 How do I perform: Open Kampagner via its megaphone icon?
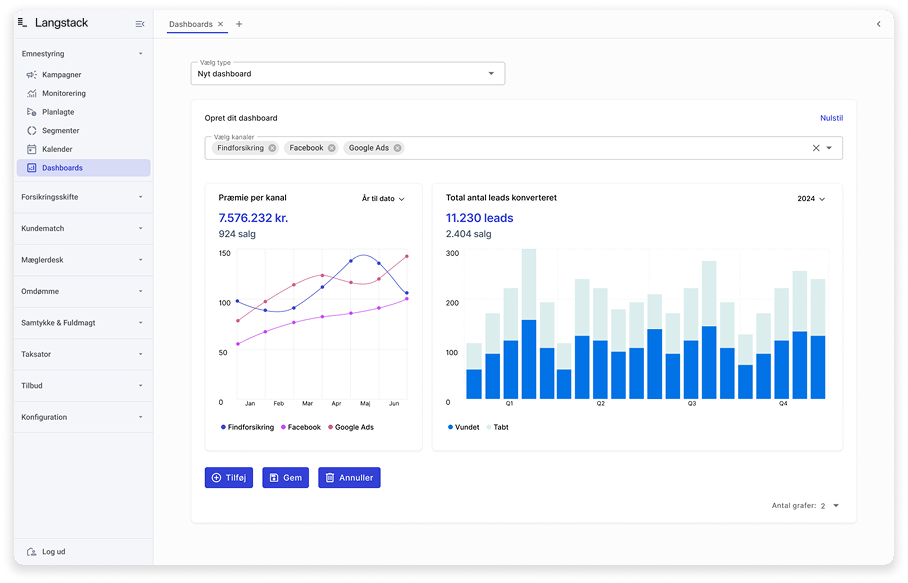click(x=32, y=75)
